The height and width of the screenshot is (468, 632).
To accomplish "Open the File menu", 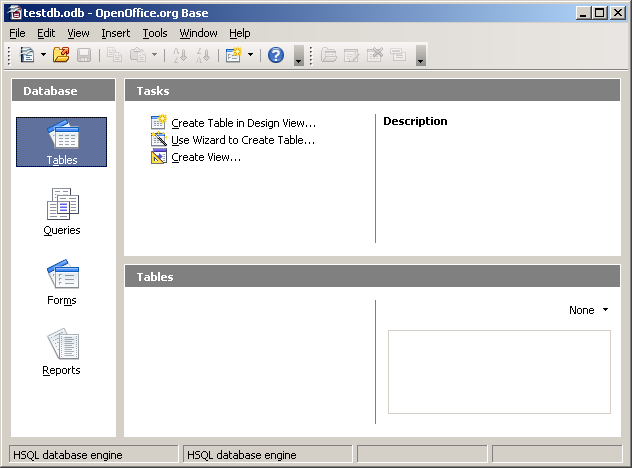I will click(17, 33).
